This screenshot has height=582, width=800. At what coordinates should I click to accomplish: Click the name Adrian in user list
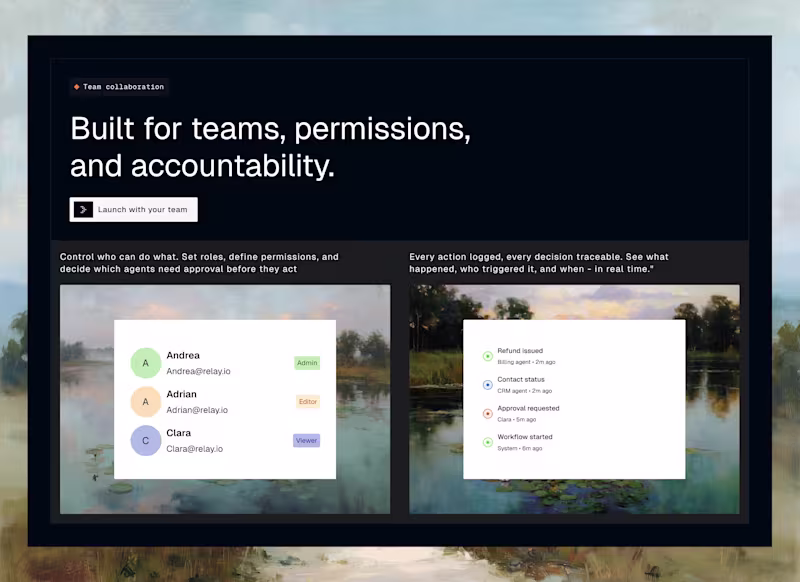coord(181,394)
